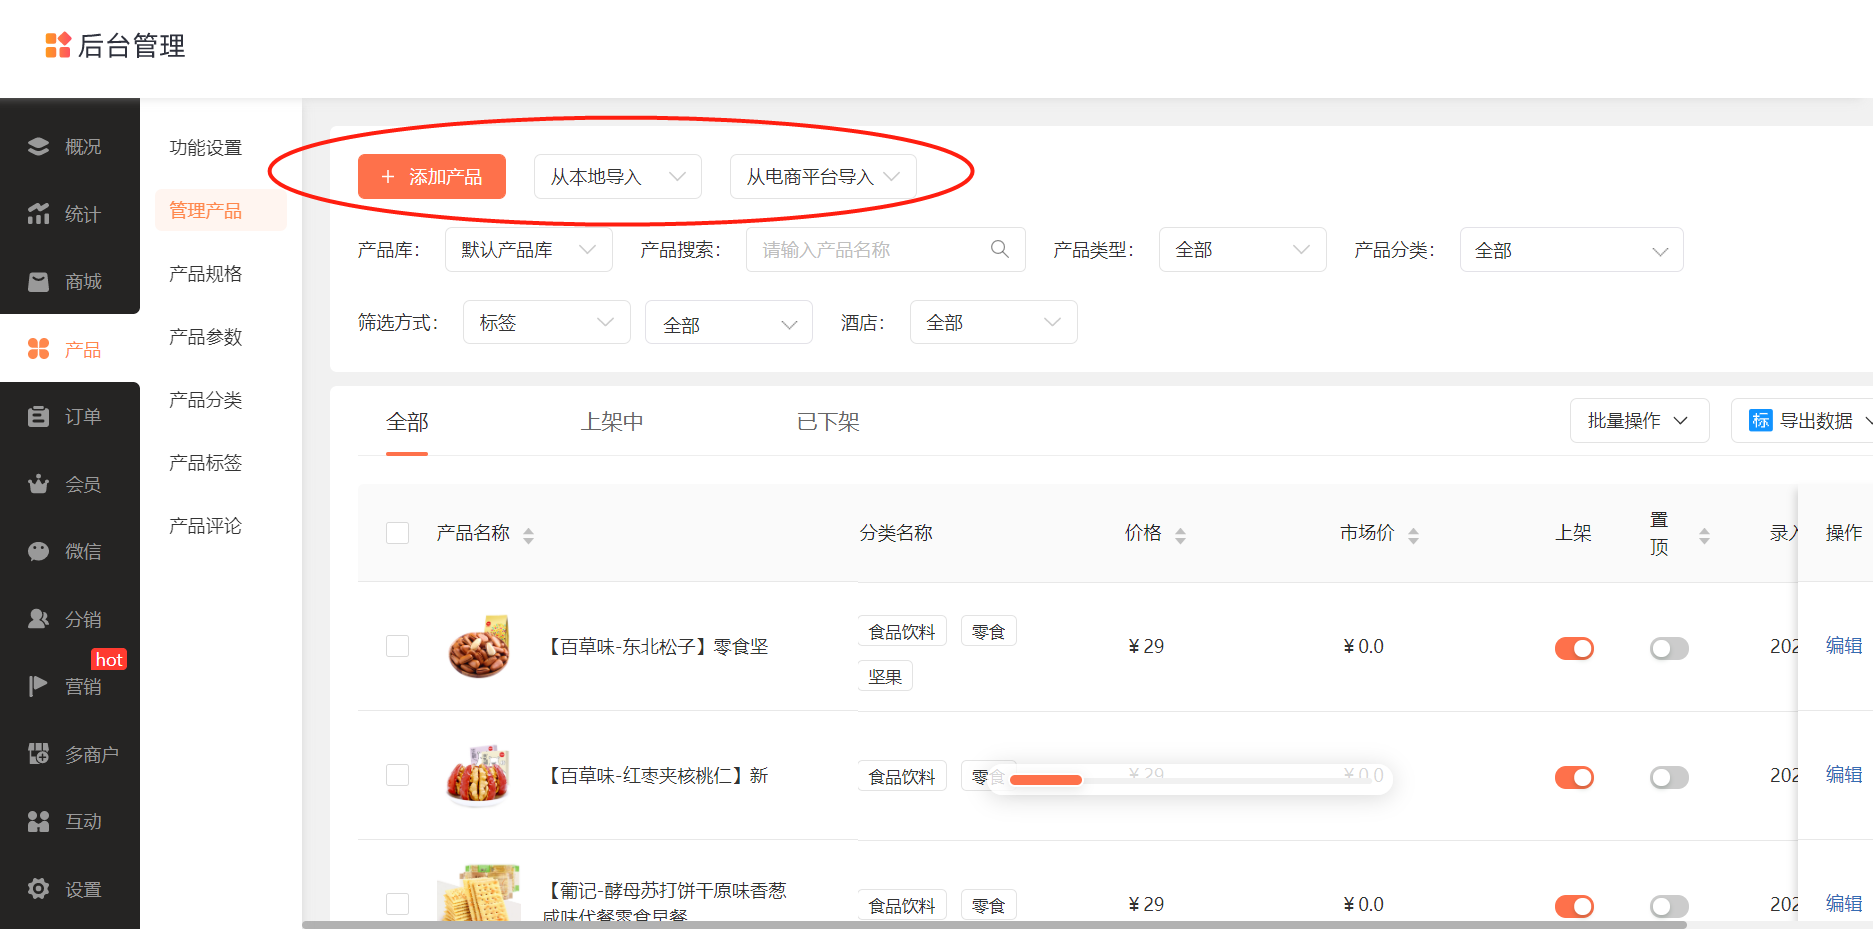1873x929 pixels.
Task: Open the 产品类型 全部 dropdown
Action: [1242, 249]
